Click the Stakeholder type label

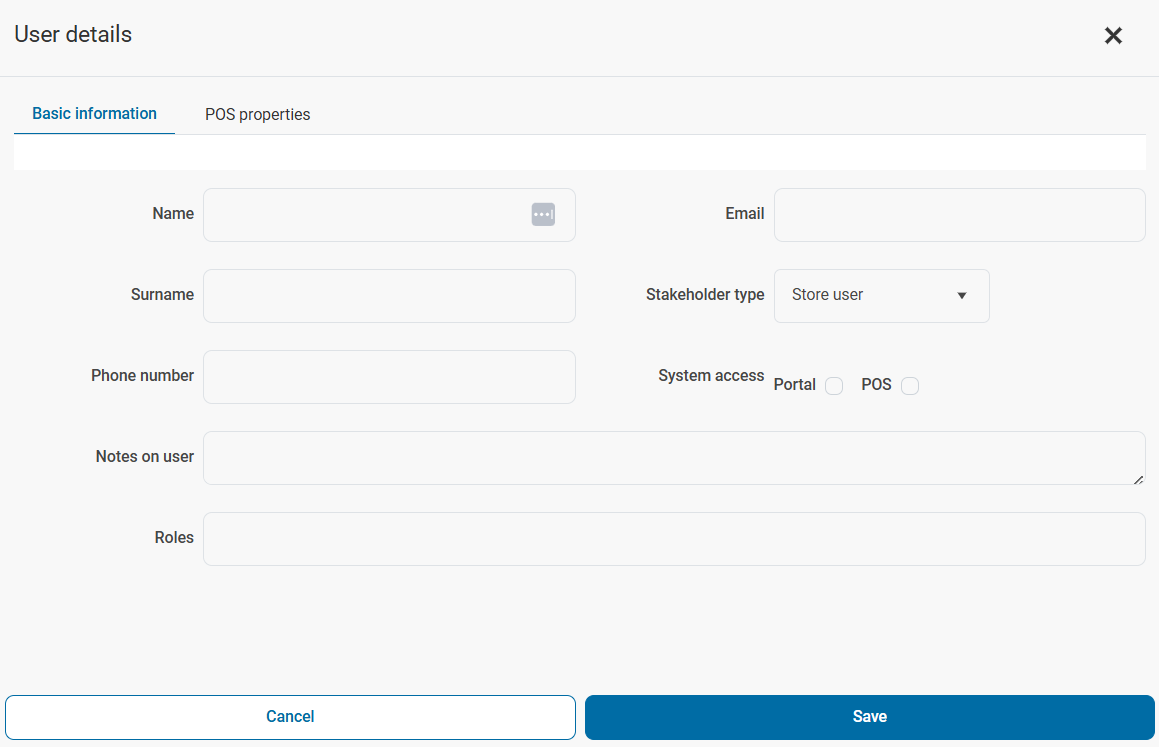pyautogui.click(x=705, y=295)
